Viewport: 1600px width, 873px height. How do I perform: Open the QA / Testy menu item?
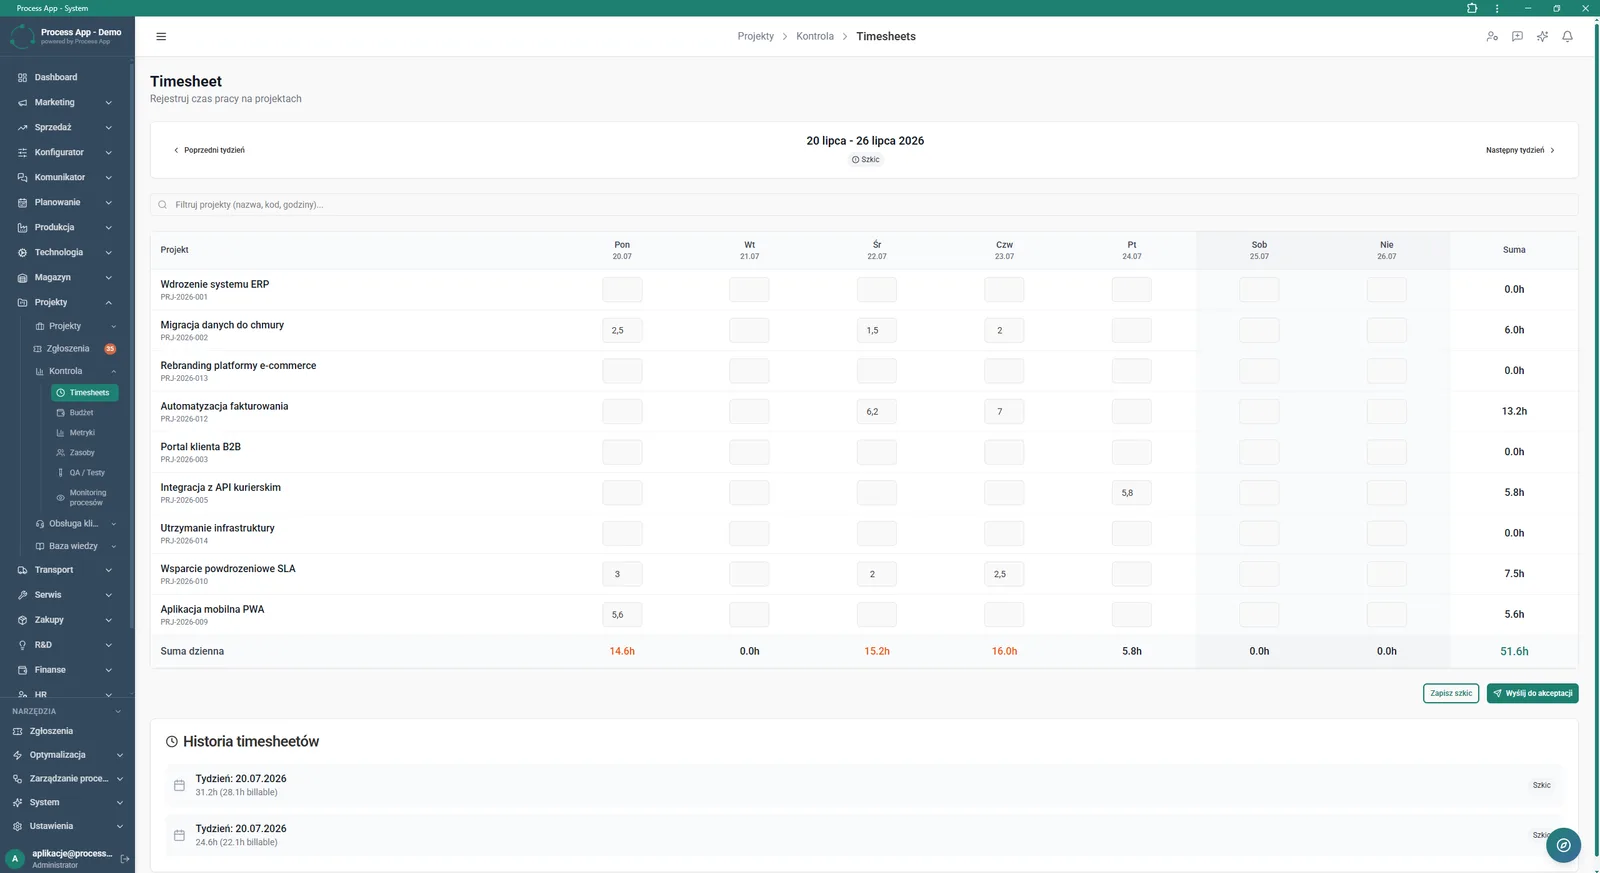pos(85,473)
